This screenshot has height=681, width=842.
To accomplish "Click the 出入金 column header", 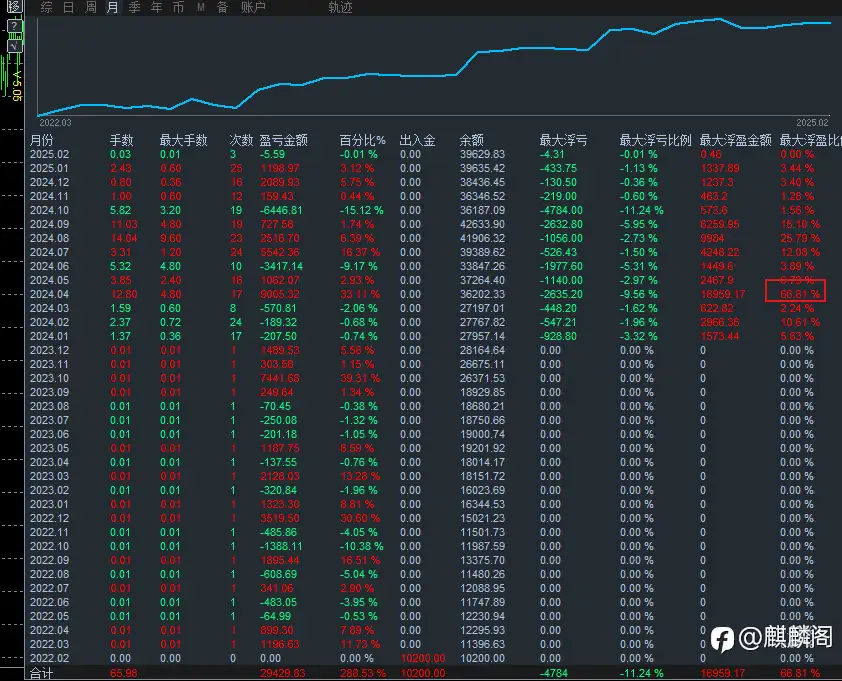I will 417,140.
